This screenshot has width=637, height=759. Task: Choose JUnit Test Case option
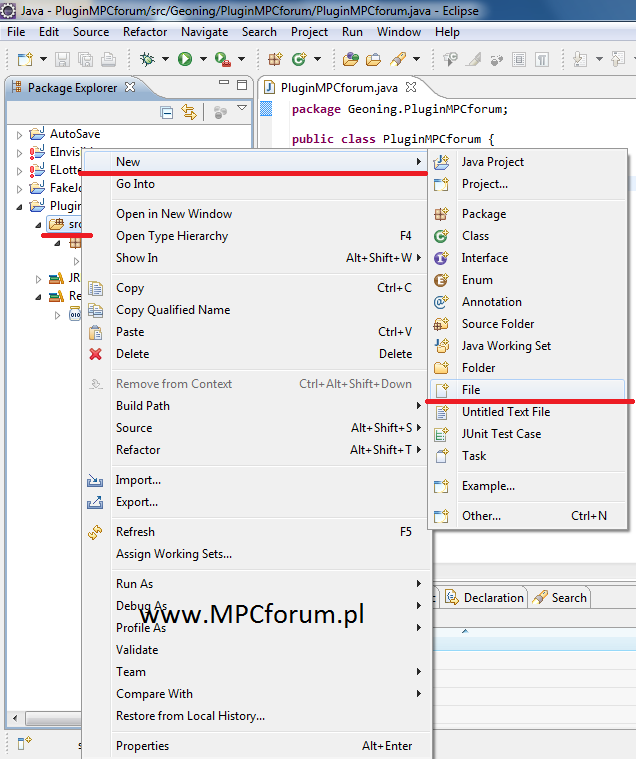pos(527,434)
